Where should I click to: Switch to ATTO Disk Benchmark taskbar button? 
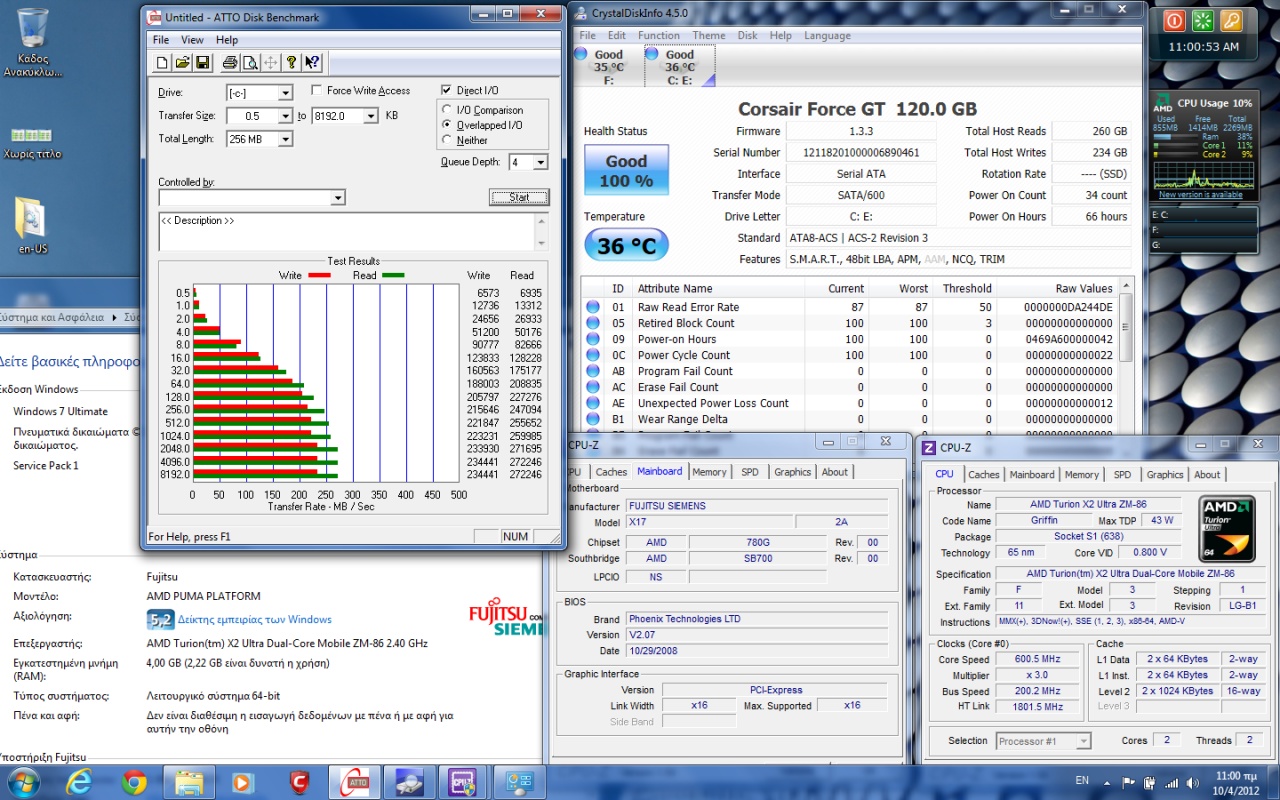coord(354,782)
